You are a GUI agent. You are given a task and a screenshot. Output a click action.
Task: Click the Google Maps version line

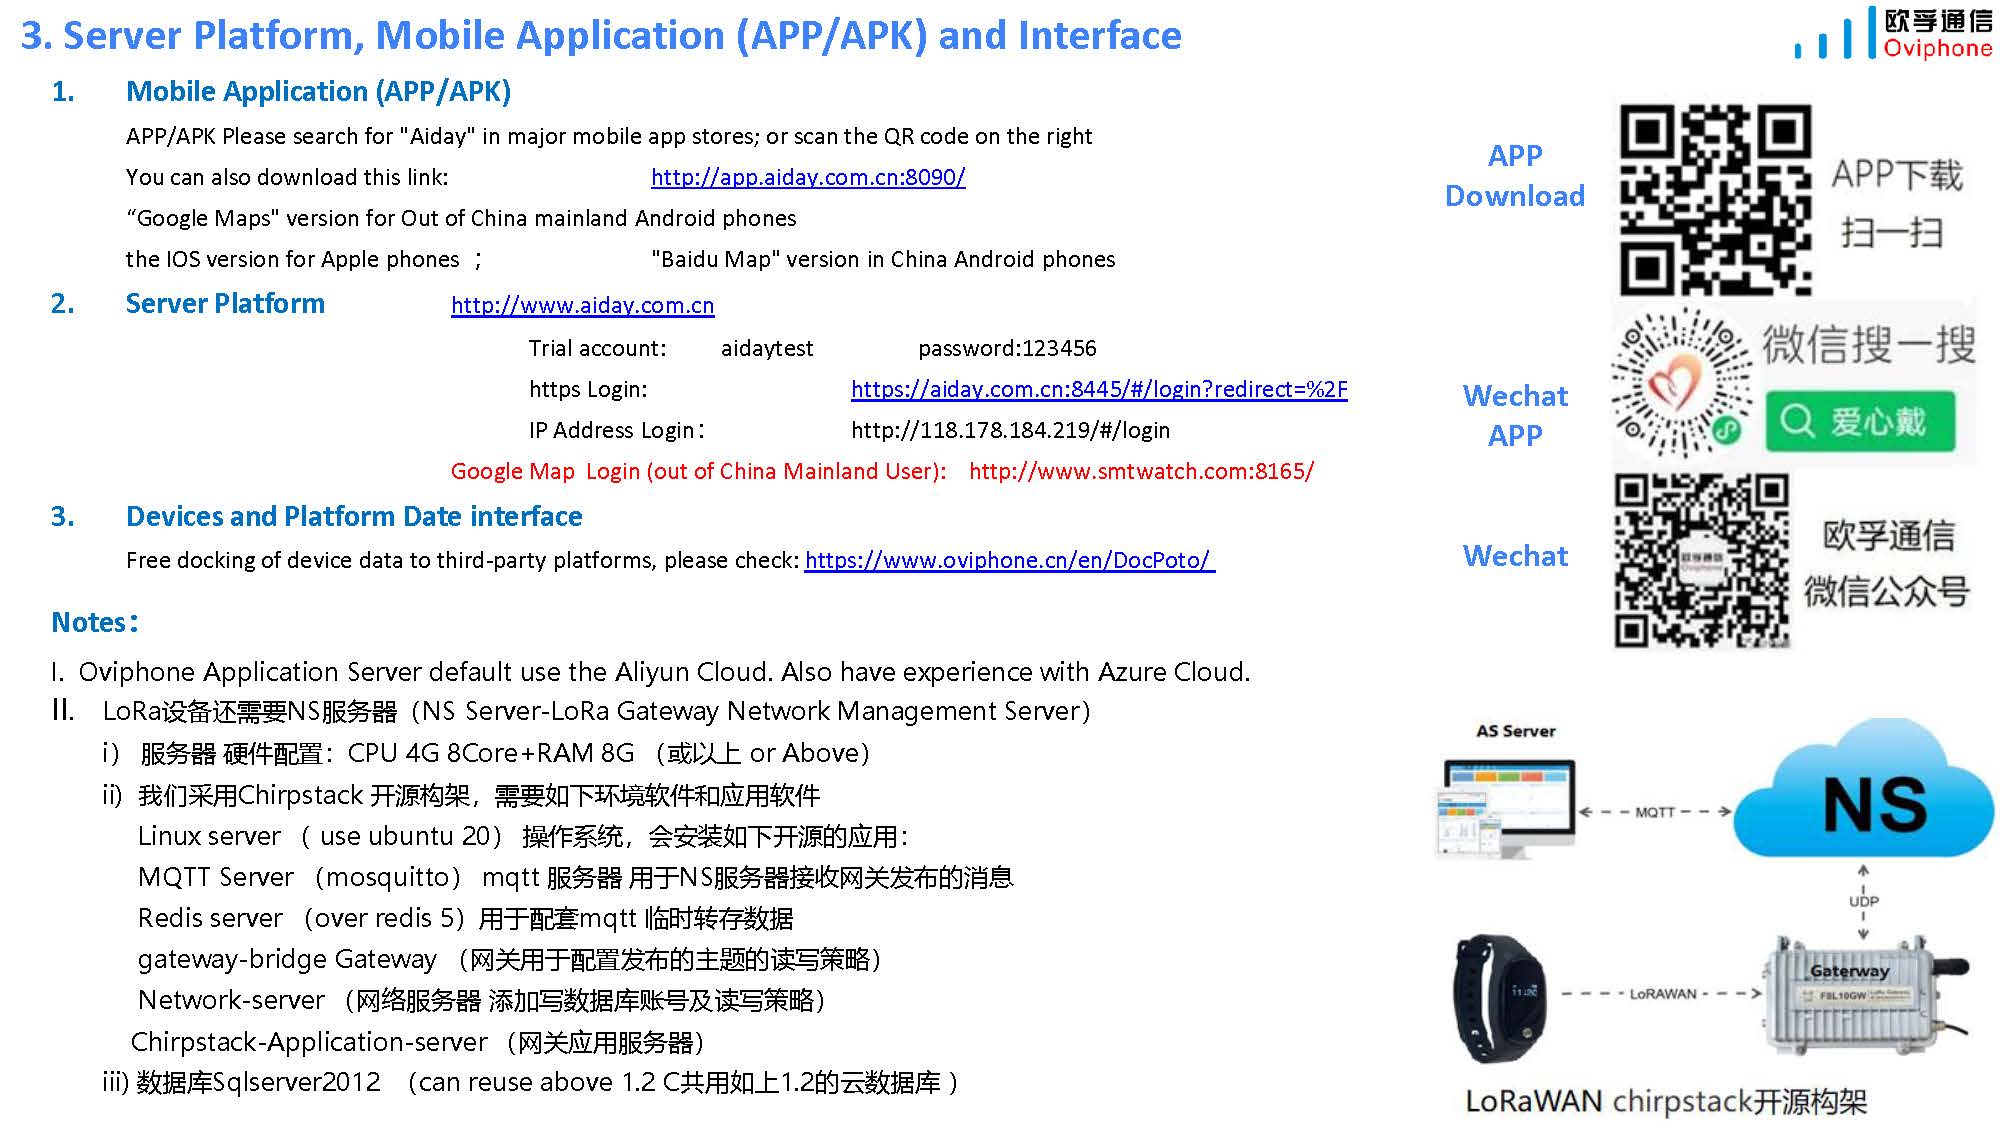[461, 218]
